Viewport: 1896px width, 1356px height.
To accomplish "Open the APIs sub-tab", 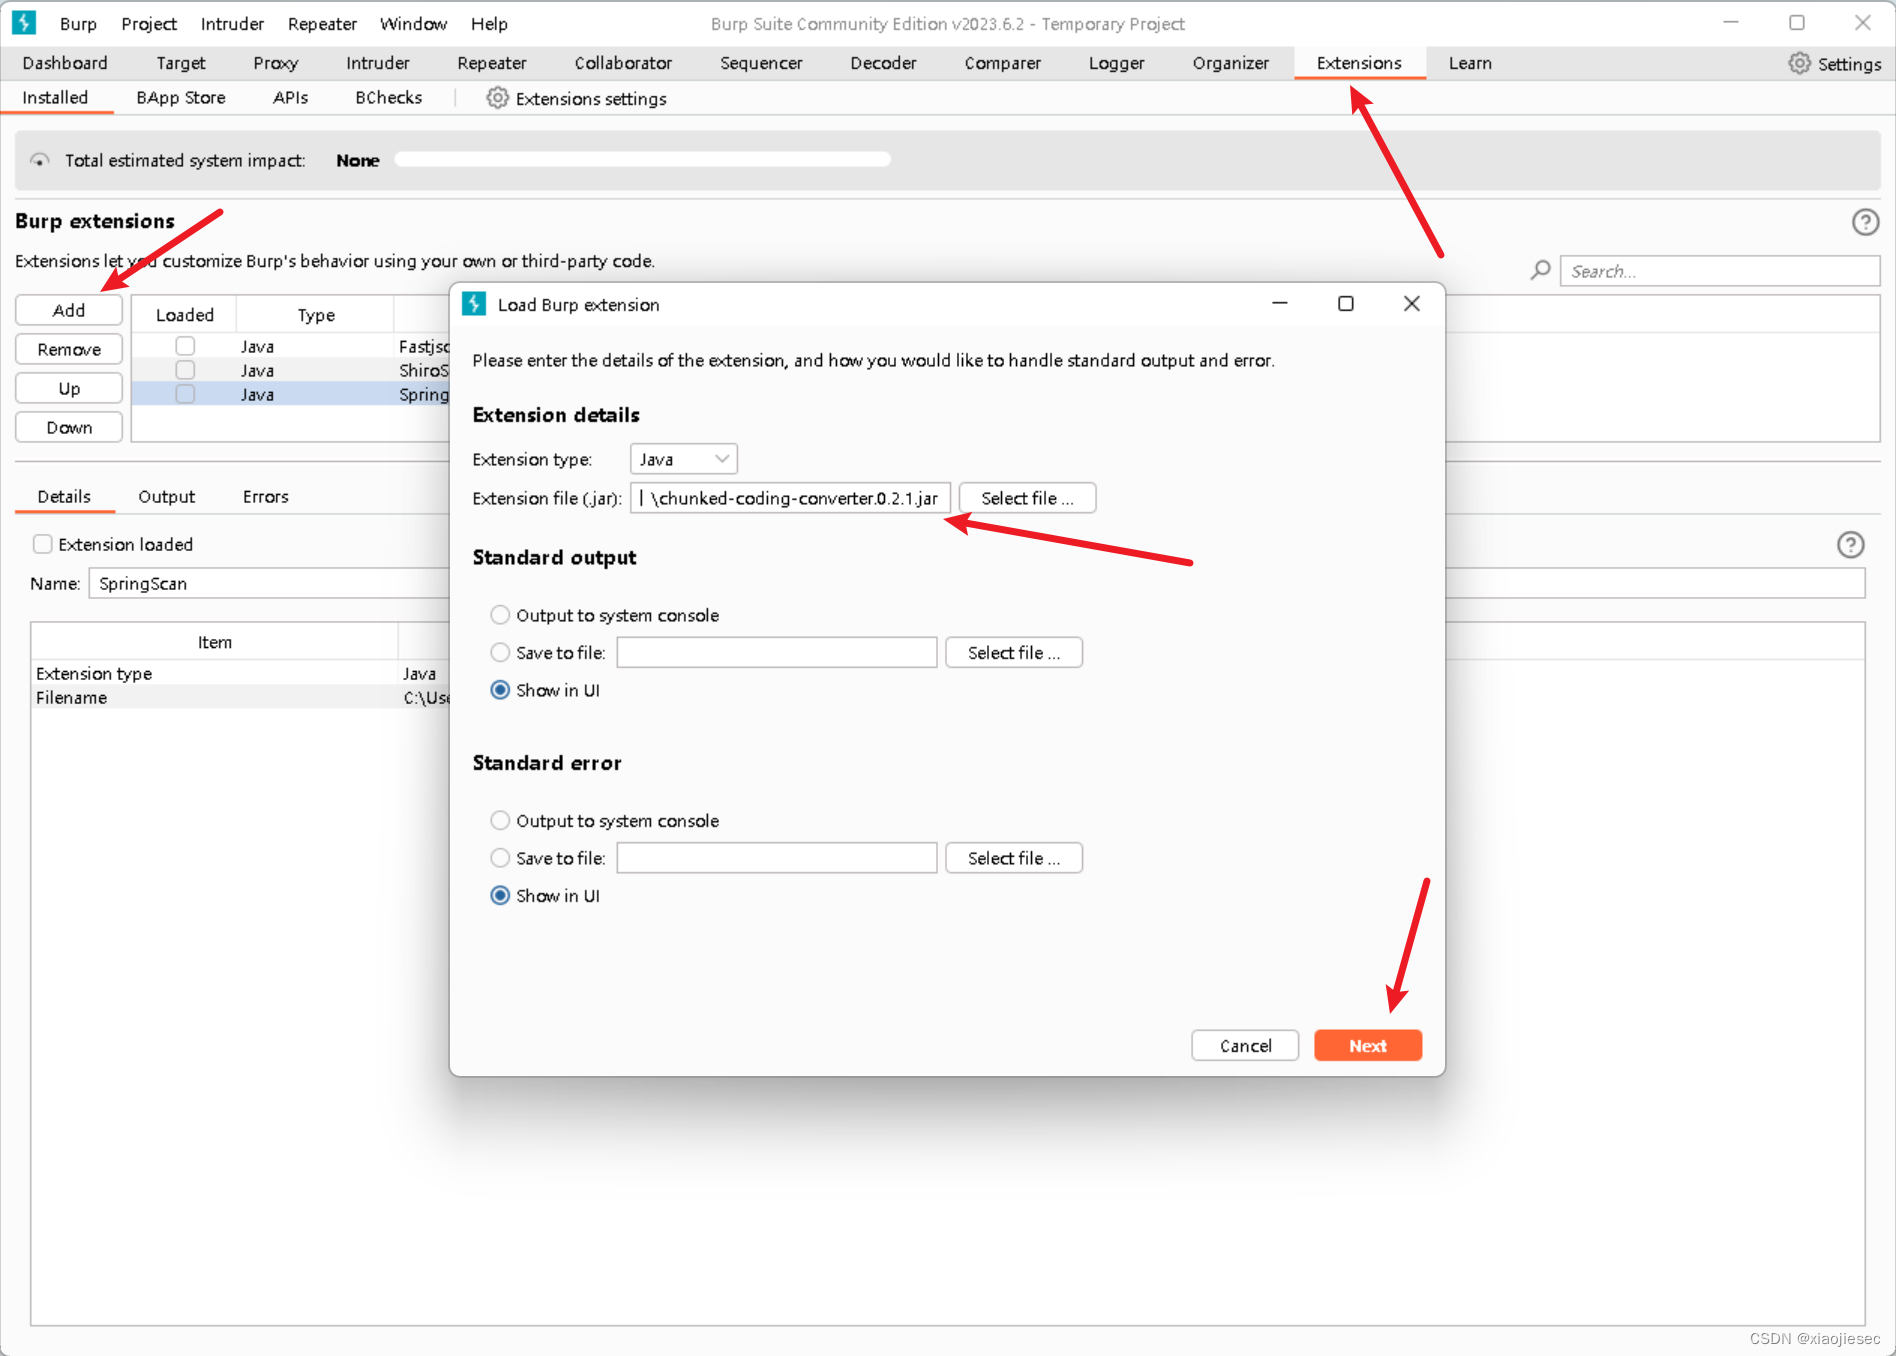I will pos(290,98).
